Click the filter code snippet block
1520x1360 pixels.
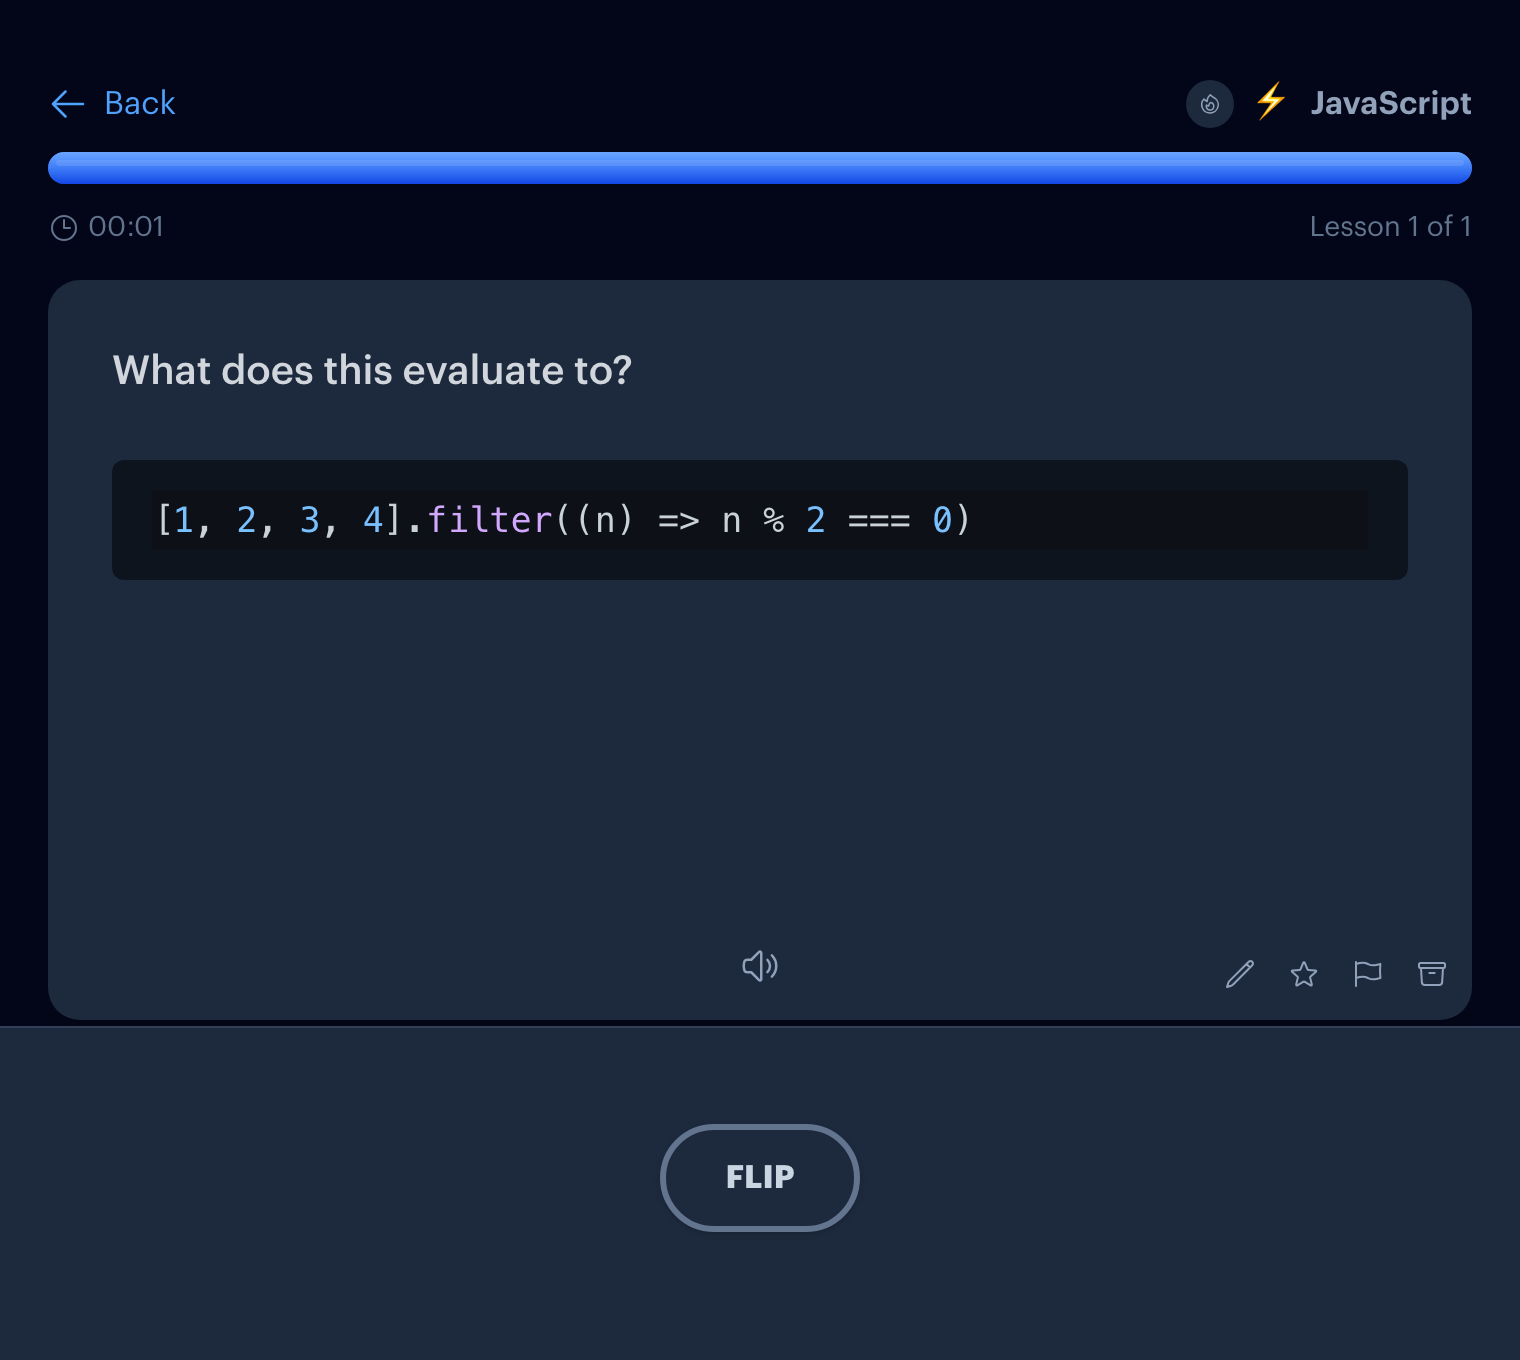click(x=760, y=520)
